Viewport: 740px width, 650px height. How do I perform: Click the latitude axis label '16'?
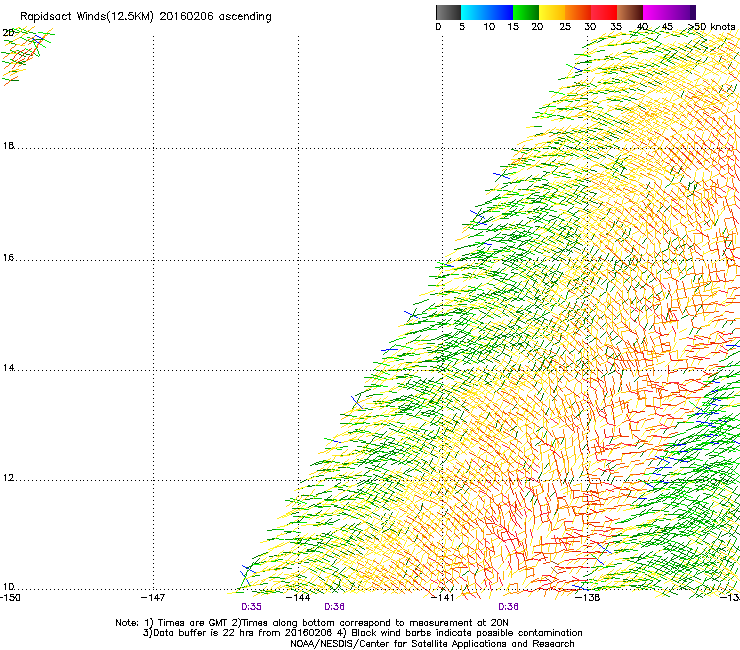(x=8, y=258)
